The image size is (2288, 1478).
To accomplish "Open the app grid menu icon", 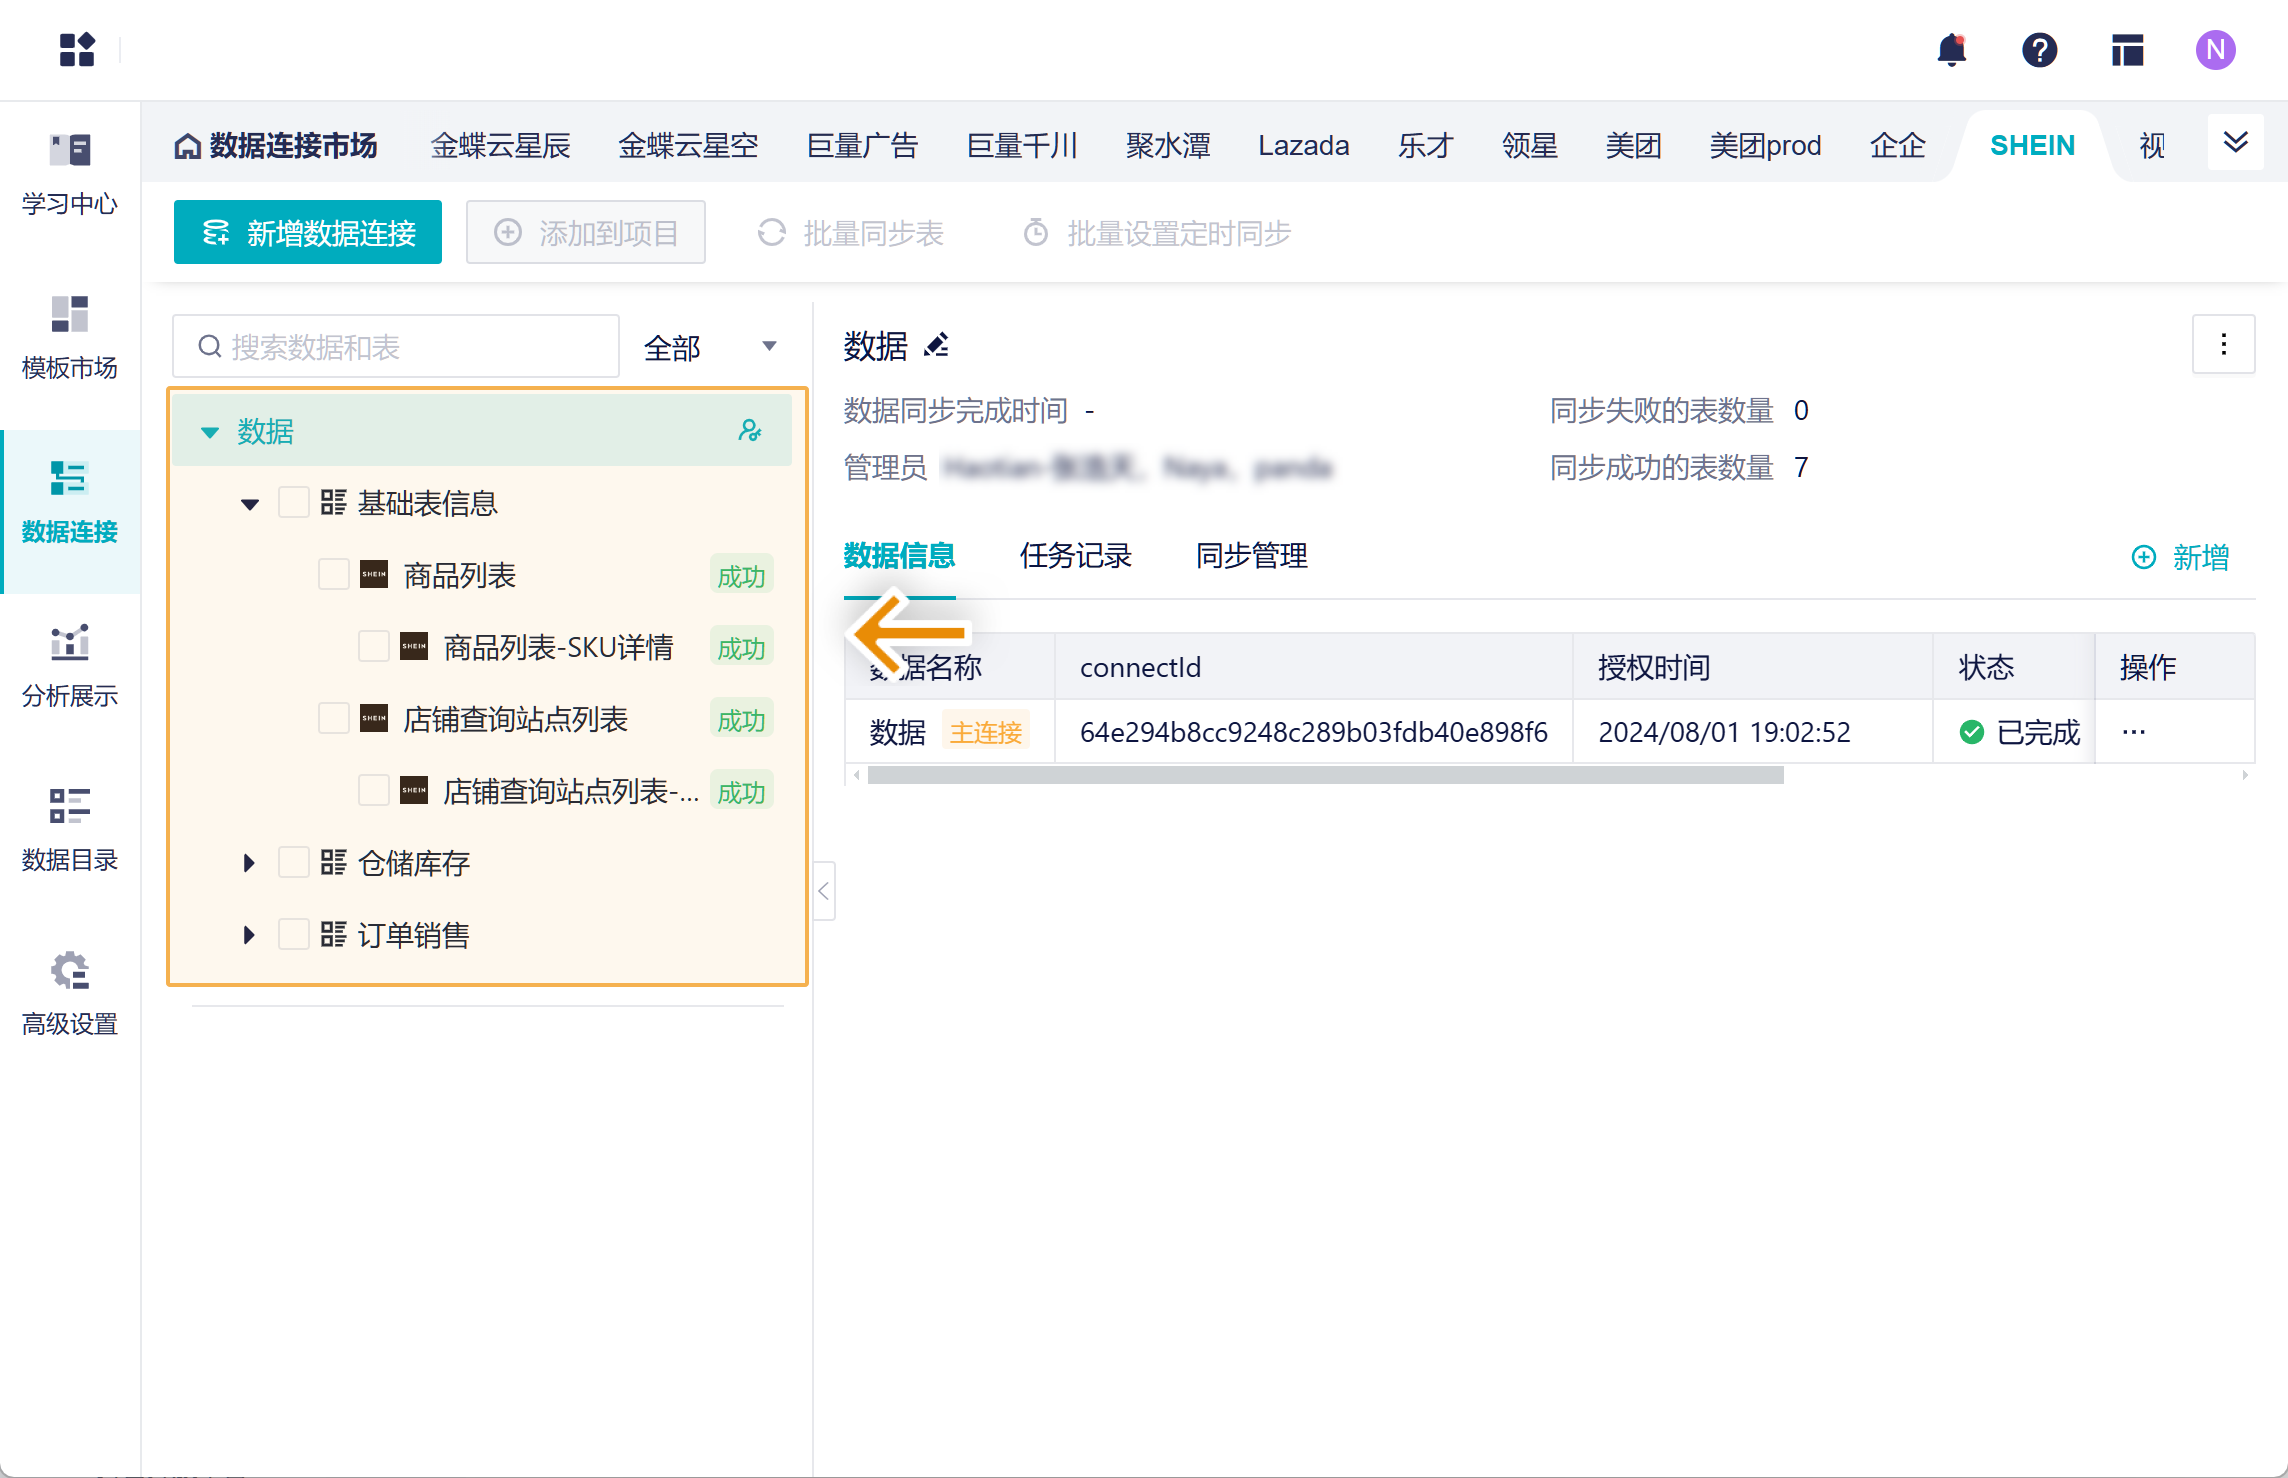I will [x=77, y=50].
